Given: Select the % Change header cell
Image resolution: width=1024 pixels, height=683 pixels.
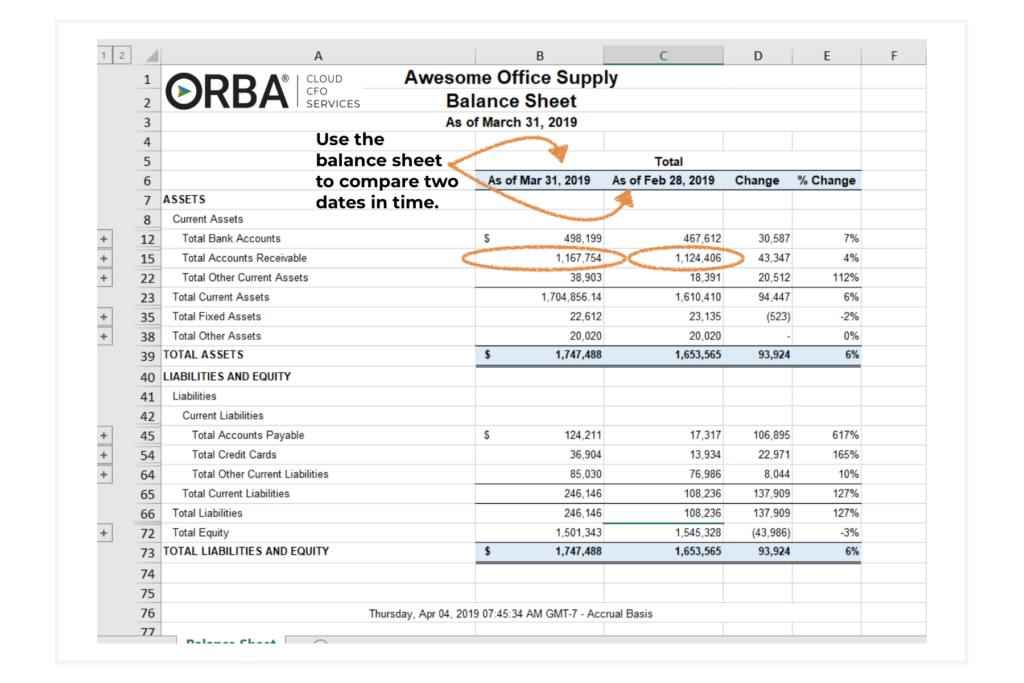Looking at the screenshot, I should pyautogui.click(x=826, y=181).
